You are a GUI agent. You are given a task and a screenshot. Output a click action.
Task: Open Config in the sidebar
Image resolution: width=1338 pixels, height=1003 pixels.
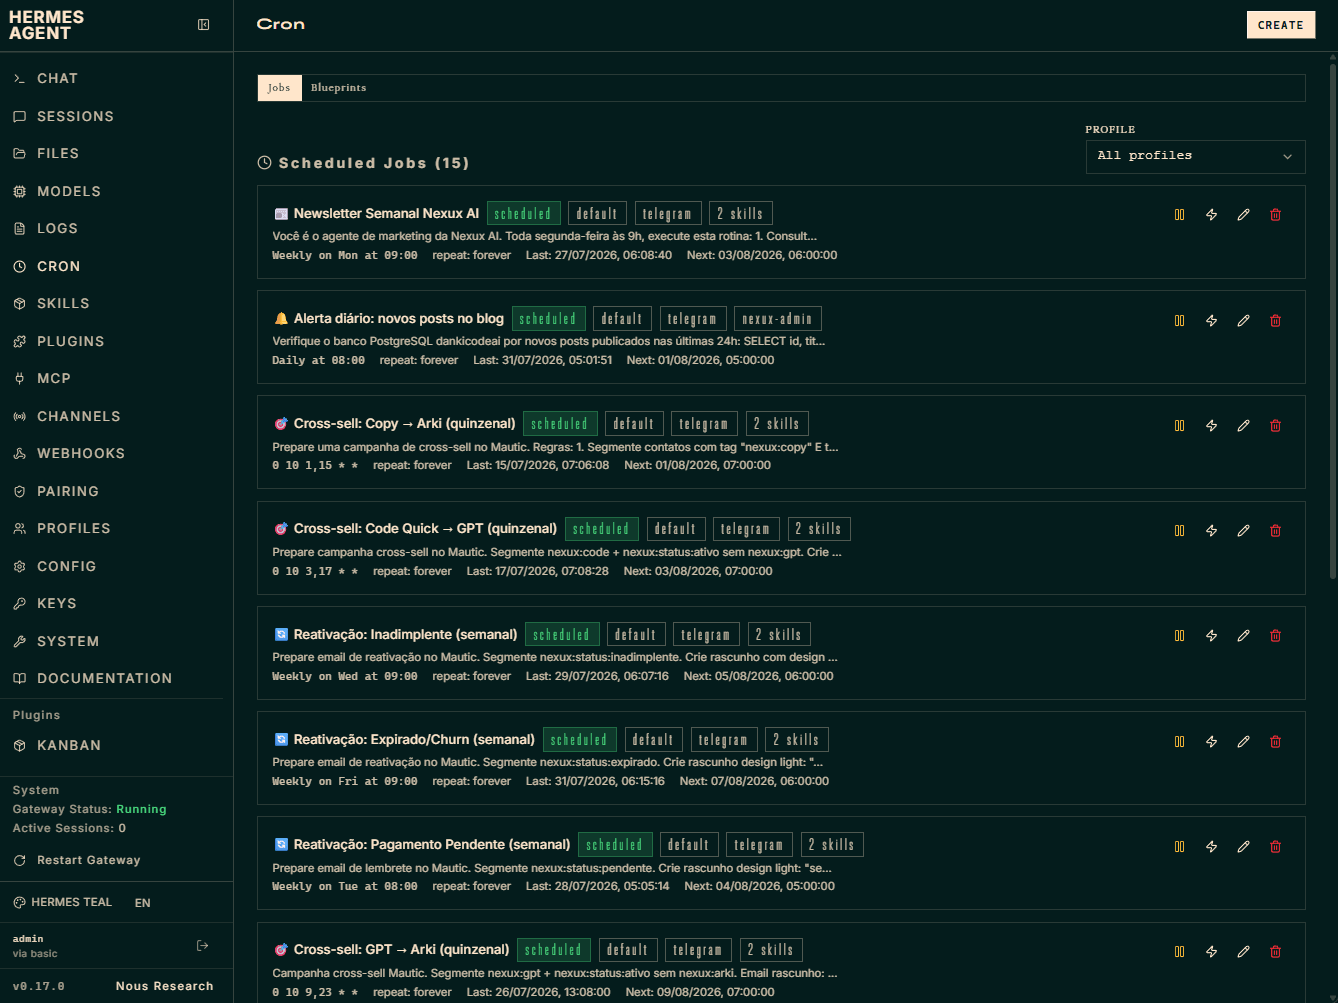116,567
